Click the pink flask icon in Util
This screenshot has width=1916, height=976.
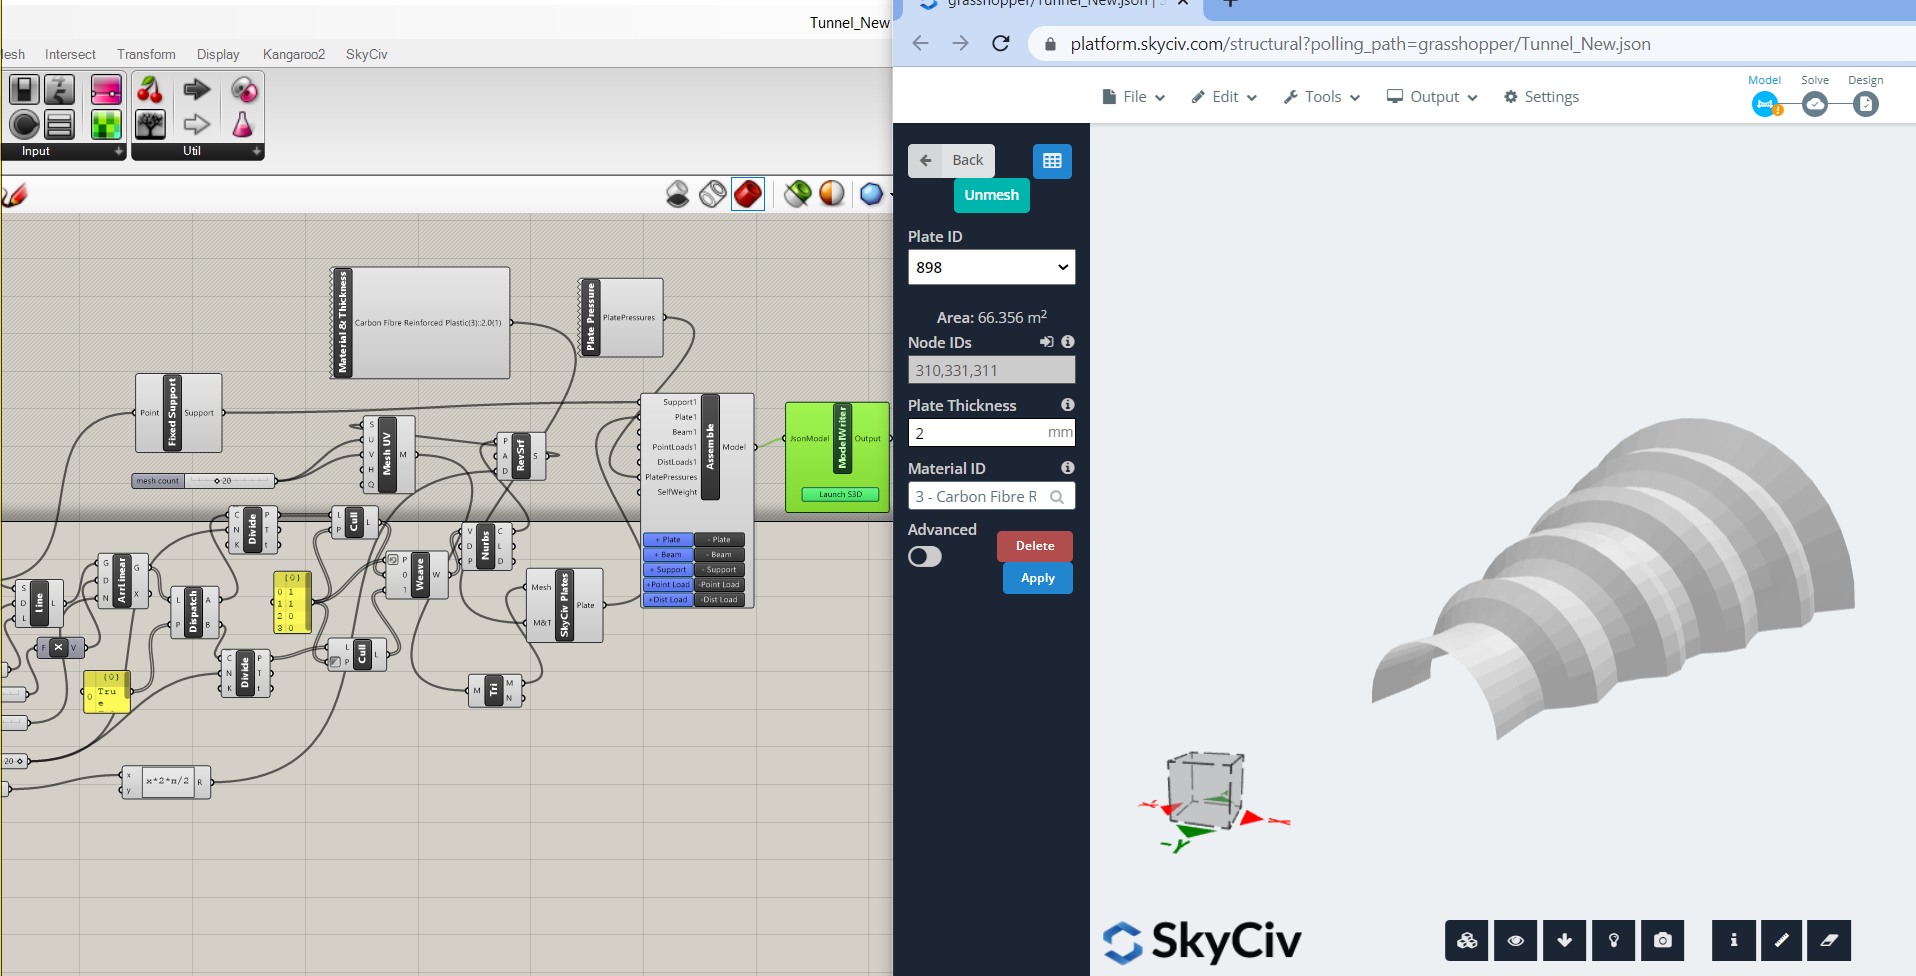pos(243,125)
